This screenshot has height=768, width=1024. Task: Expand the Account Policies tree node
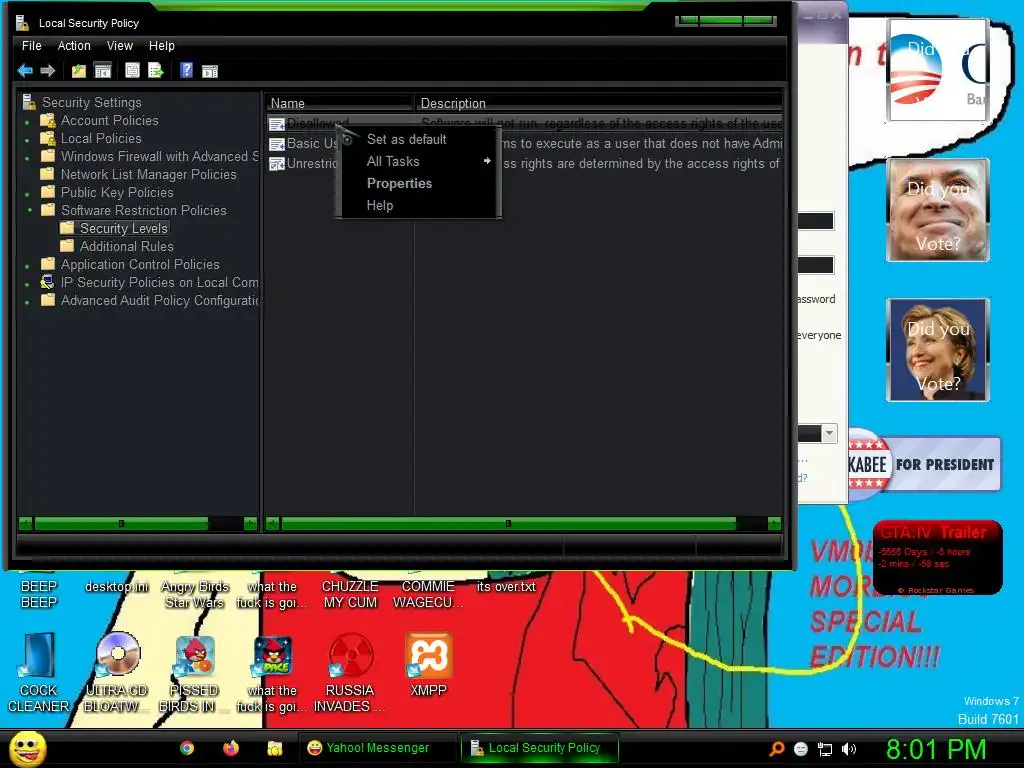coord(27,122)
